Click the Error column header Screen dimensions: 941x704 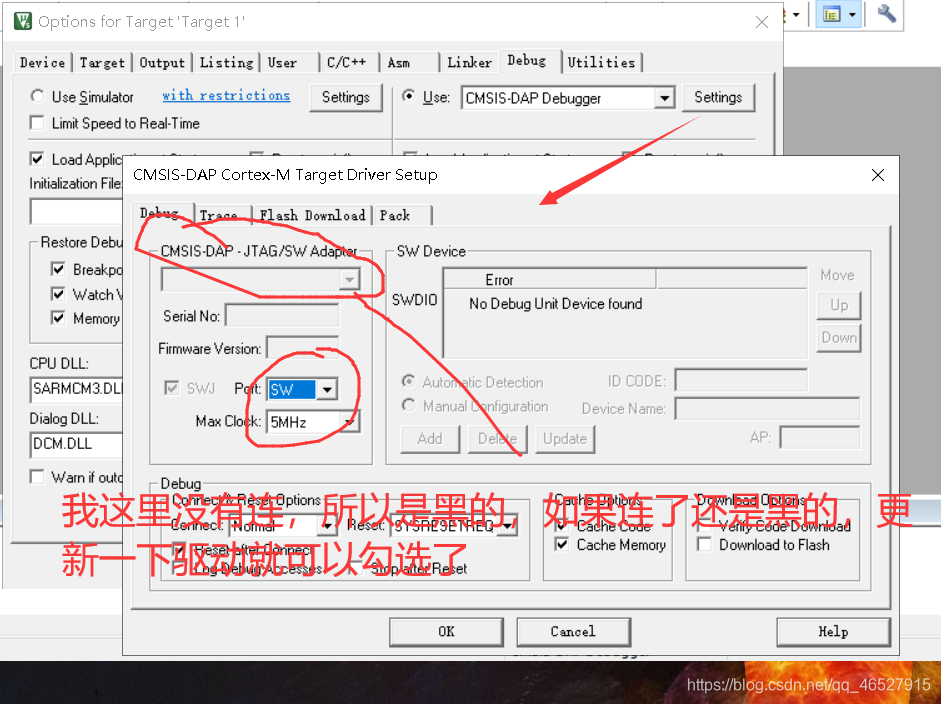point(549,279)
